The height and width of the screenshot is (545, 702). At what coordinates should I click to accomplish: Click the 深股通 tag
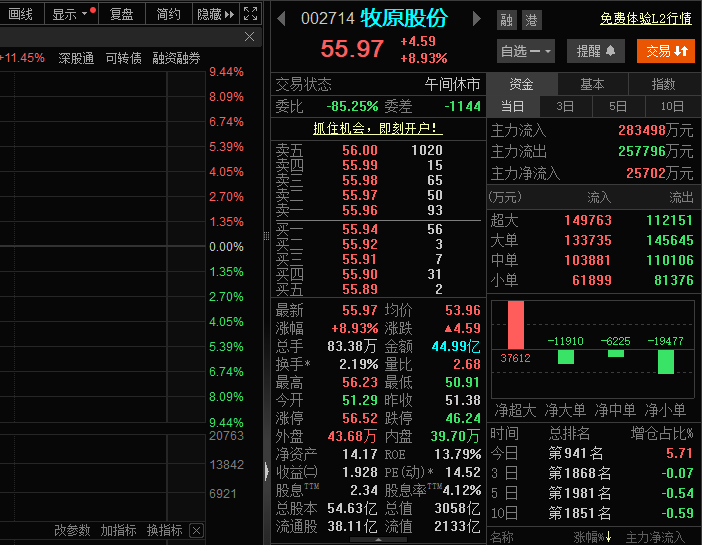[x=76, y=58]
